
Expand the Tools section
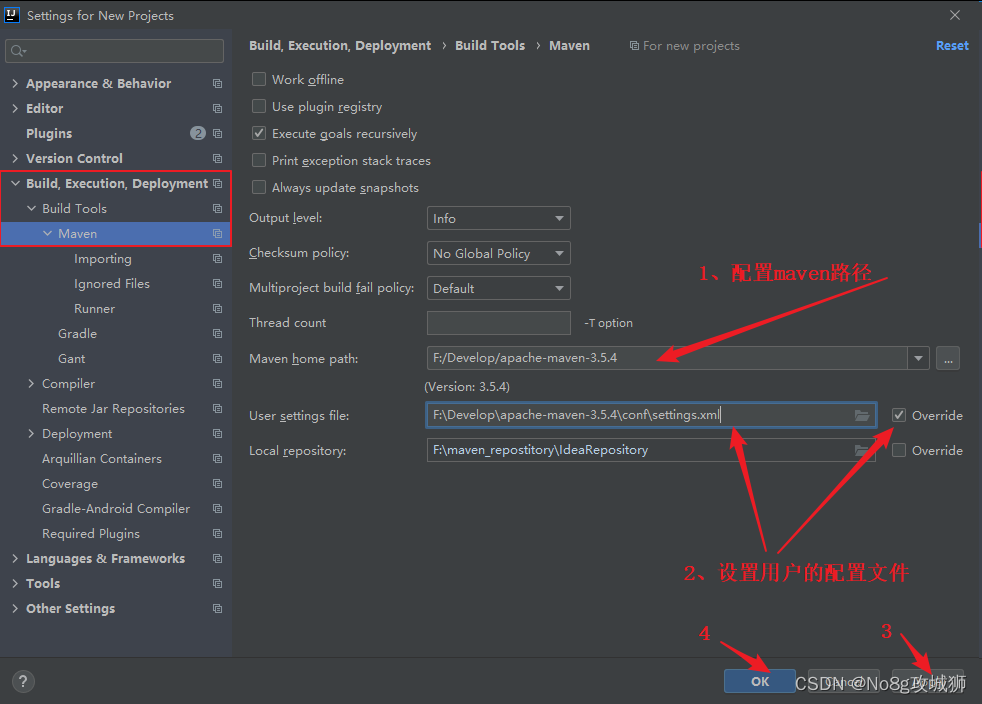[15, 584]
